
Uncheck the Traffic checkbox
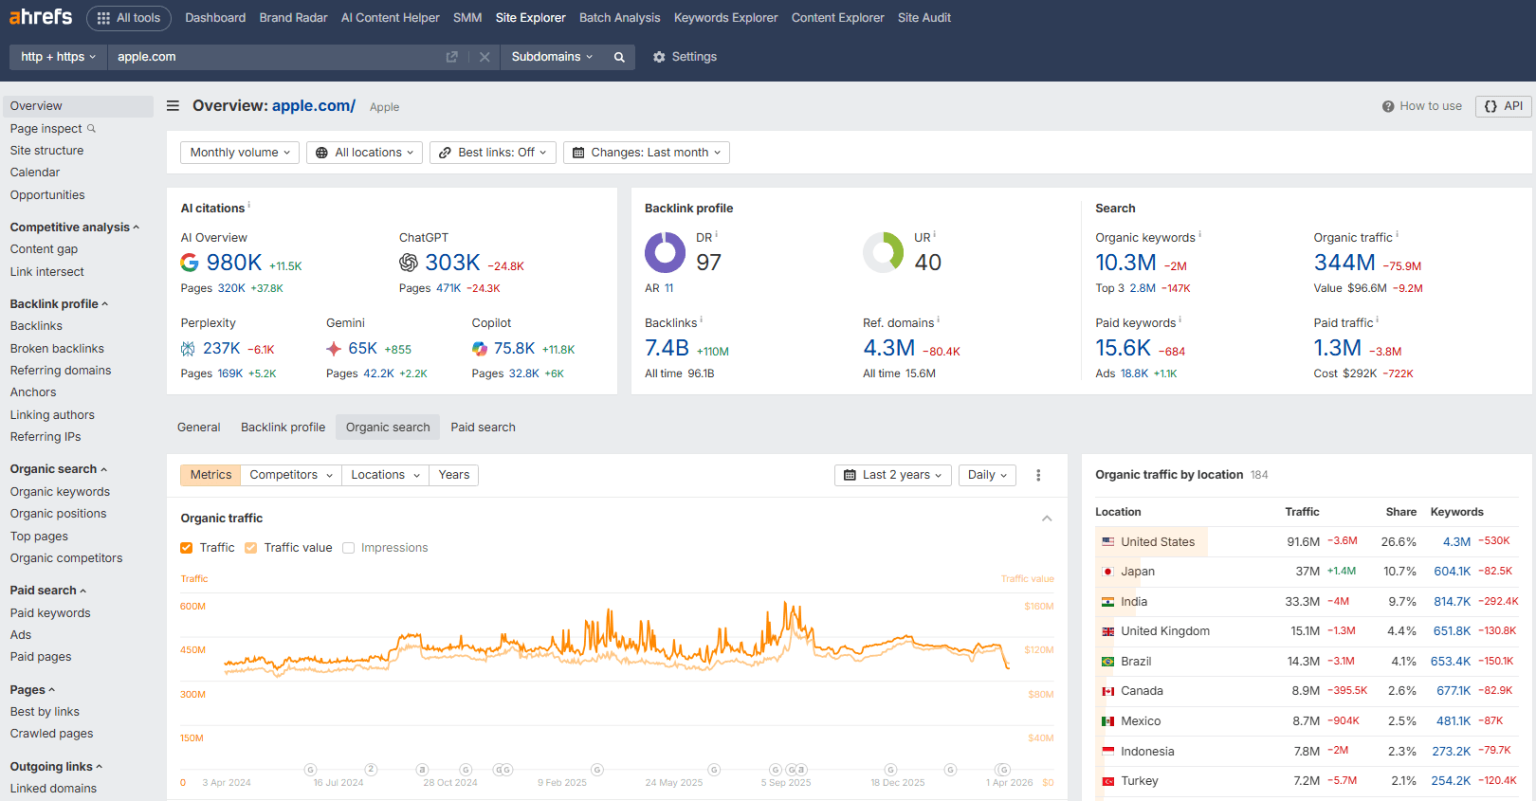186,548
